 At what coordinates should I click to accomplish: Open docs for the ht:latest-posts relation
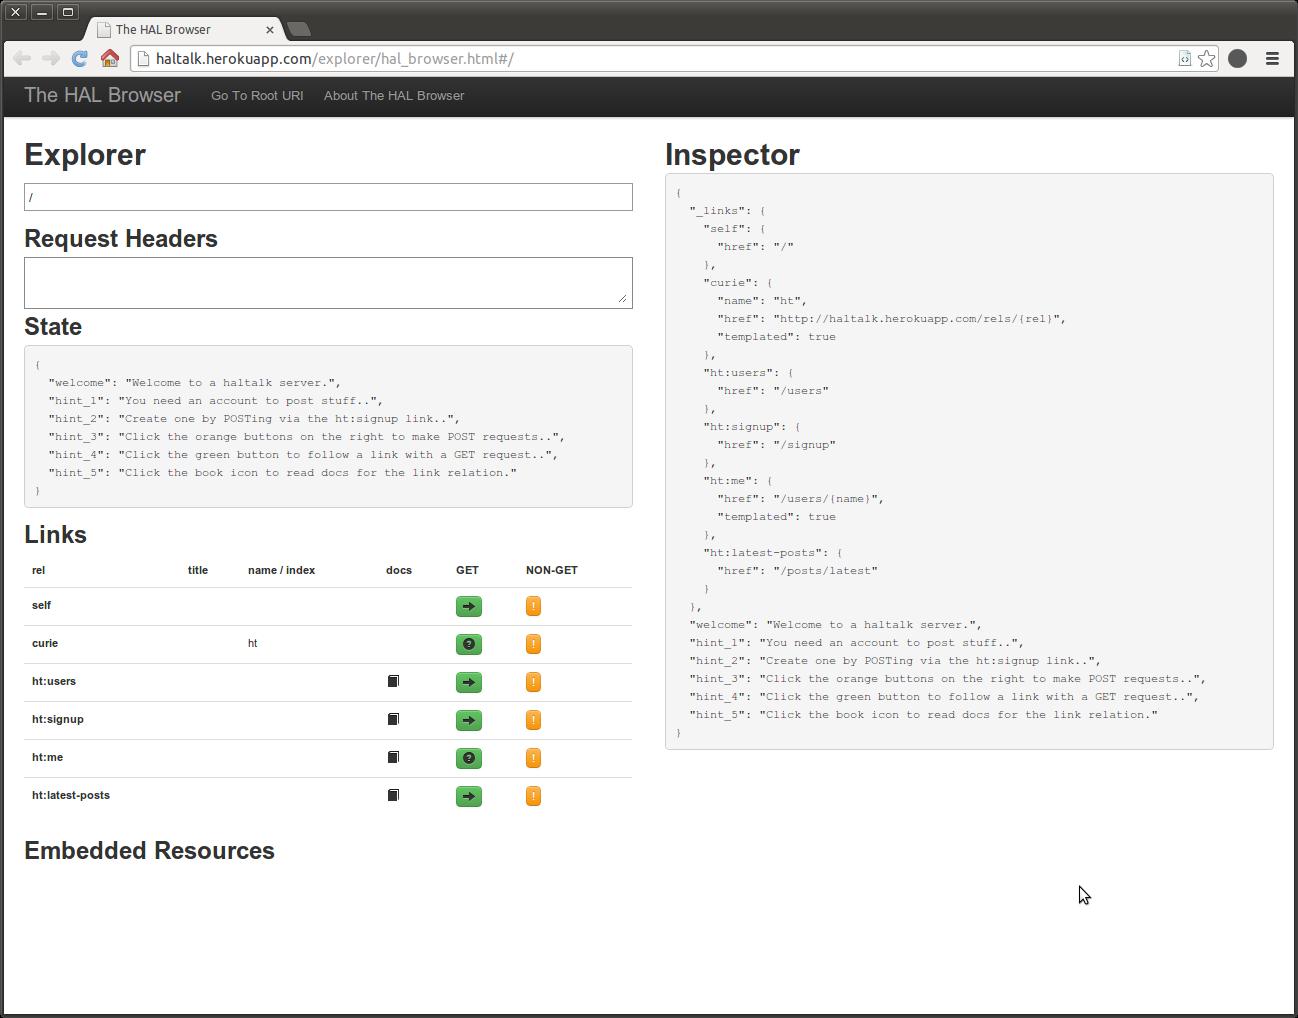(392, 795)
